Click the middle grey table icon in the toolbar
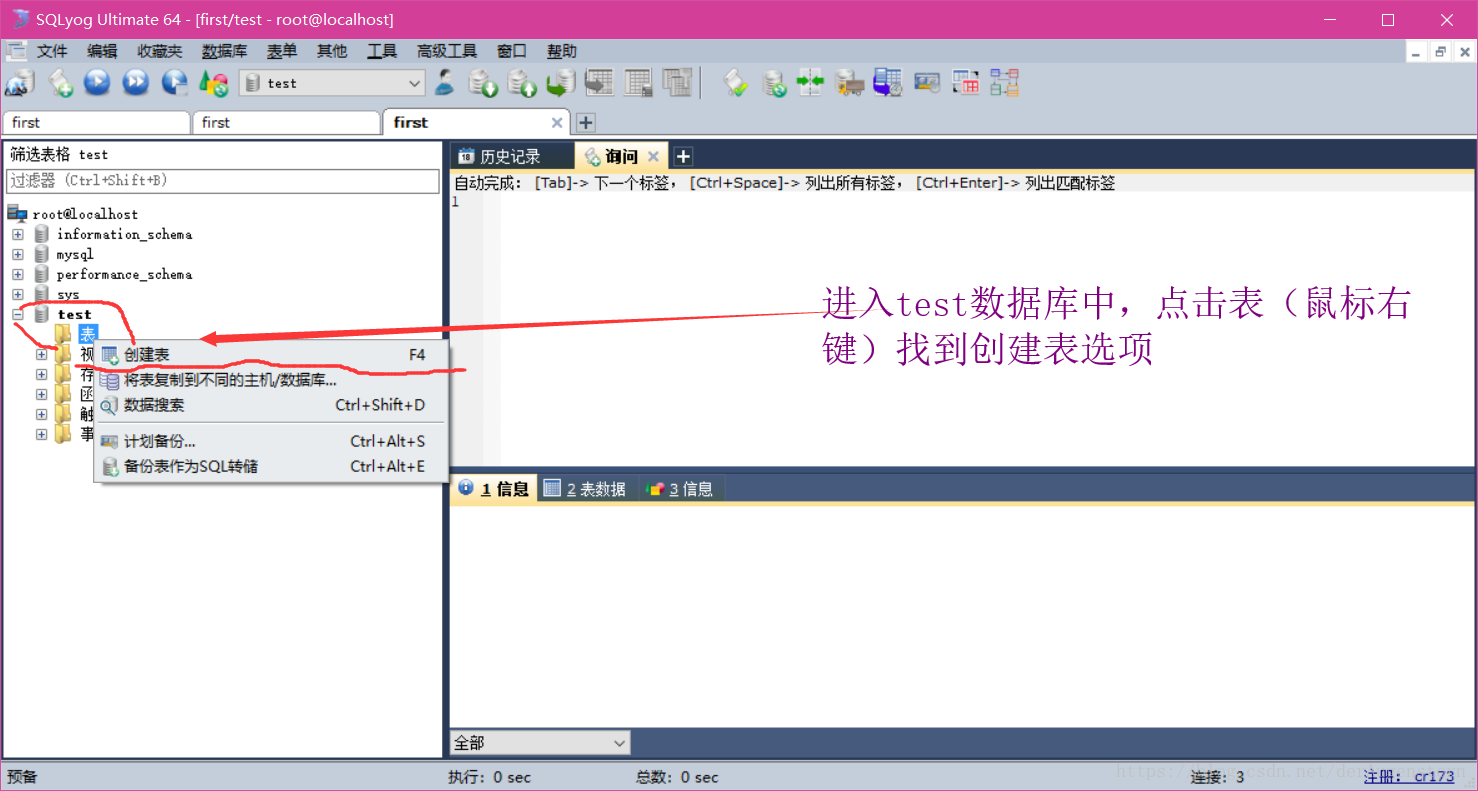This screenshot has width=1478, height=791. click(639, 83)
